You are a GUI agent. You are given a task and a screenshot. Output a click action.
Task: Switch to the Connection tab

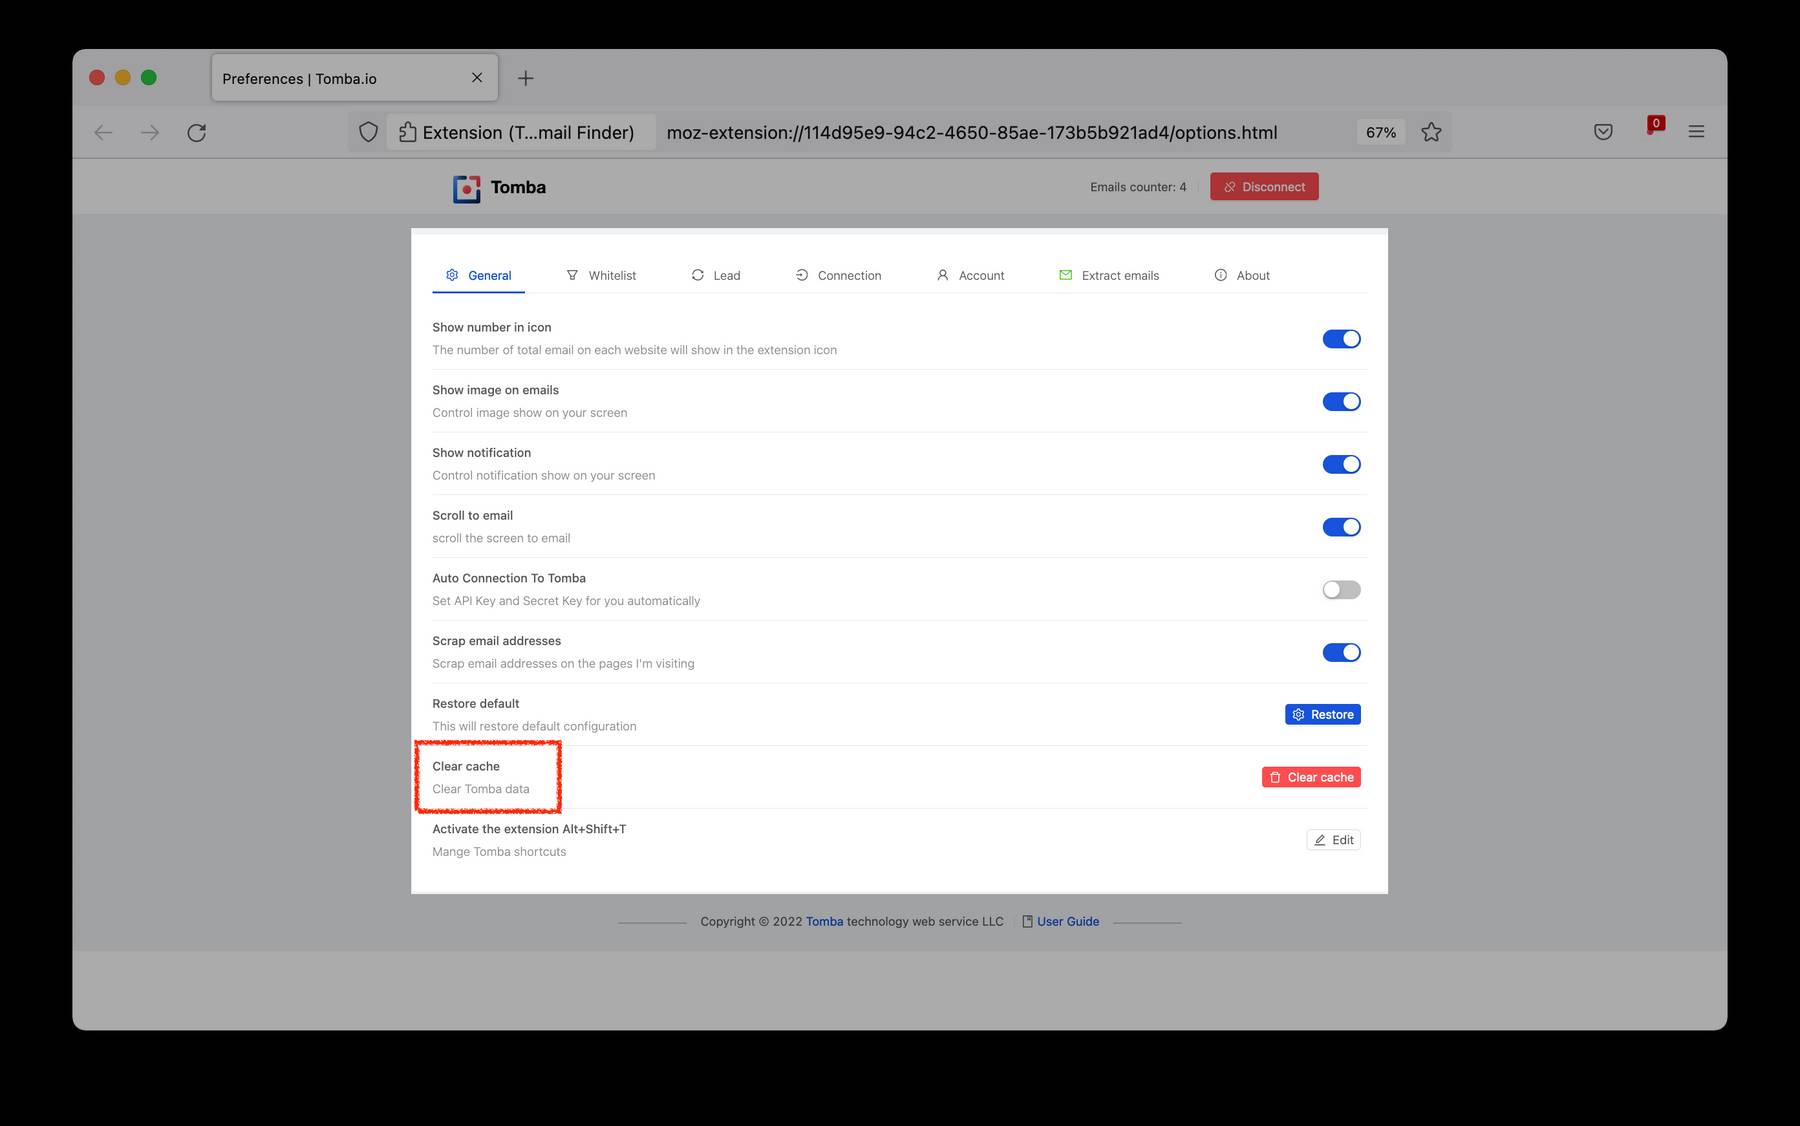(838, 276)
